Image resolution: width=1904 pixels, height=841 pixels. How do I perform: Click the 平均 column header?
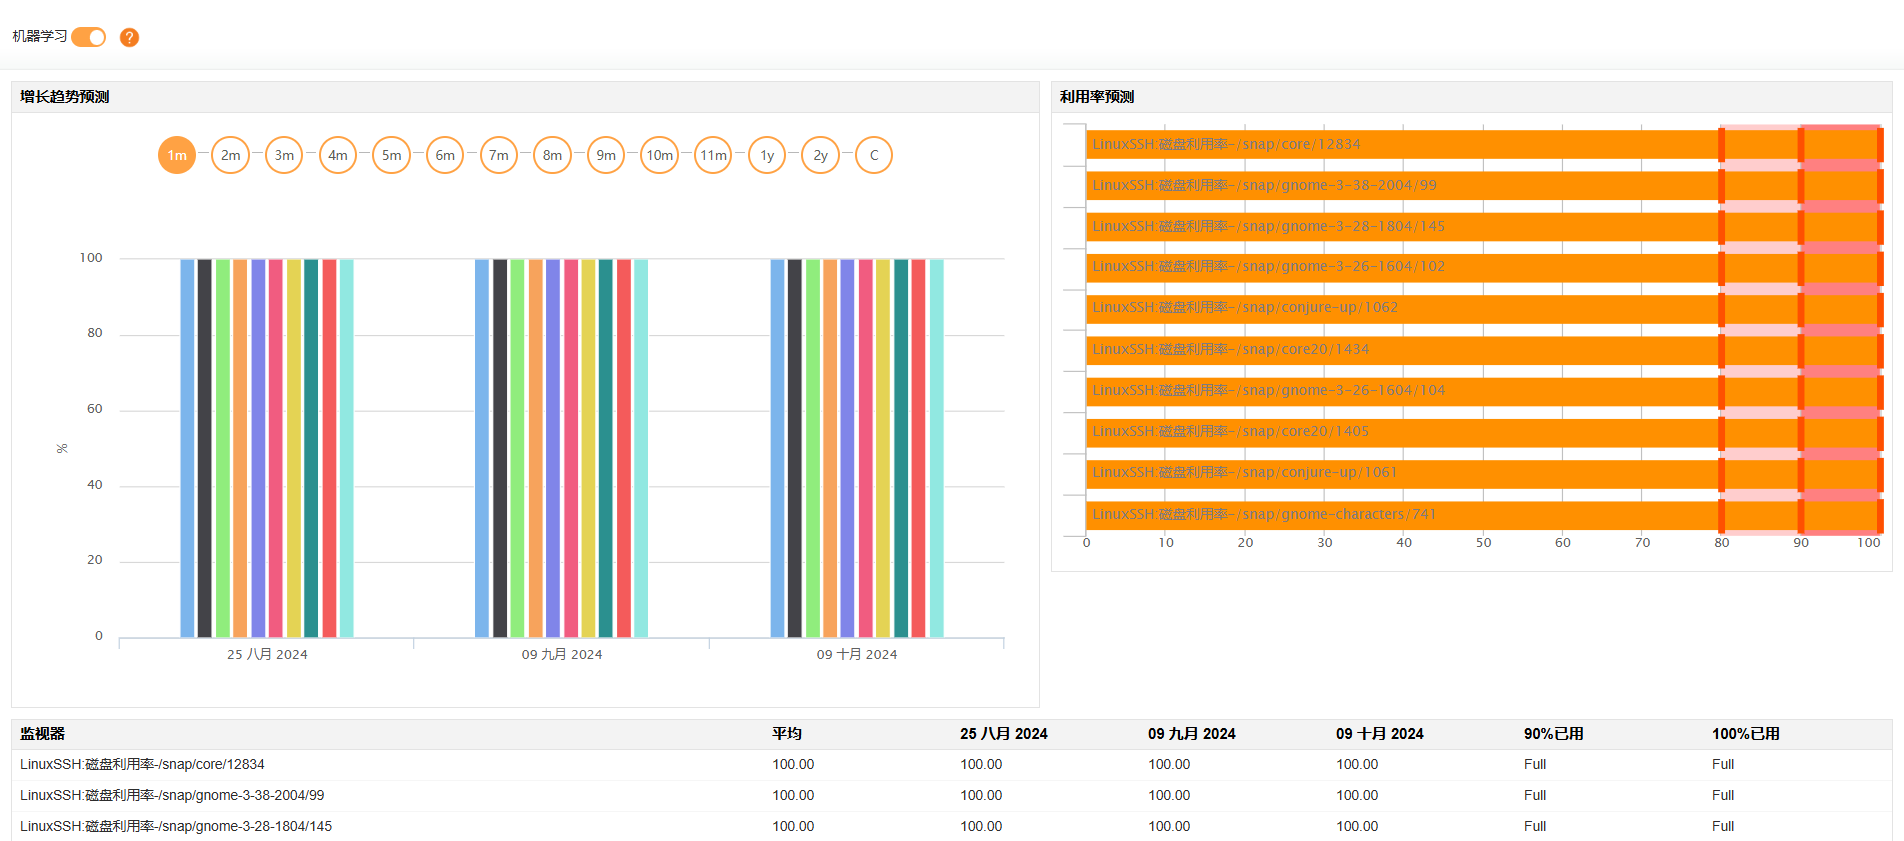(x=787, y=734)
